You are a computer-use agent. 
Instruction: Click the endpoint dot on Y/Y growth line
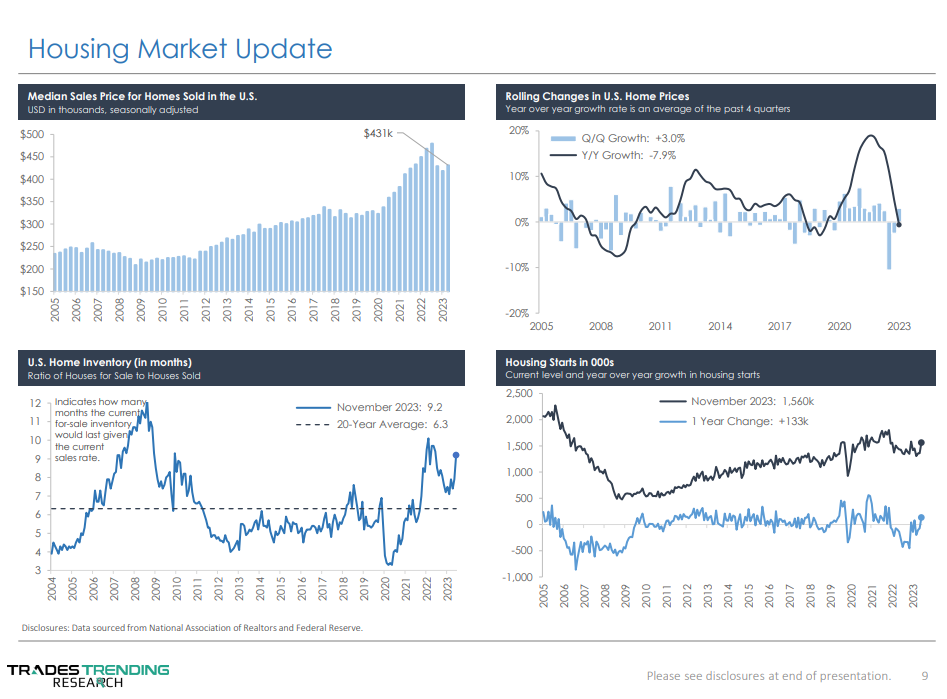coord(899,224)
